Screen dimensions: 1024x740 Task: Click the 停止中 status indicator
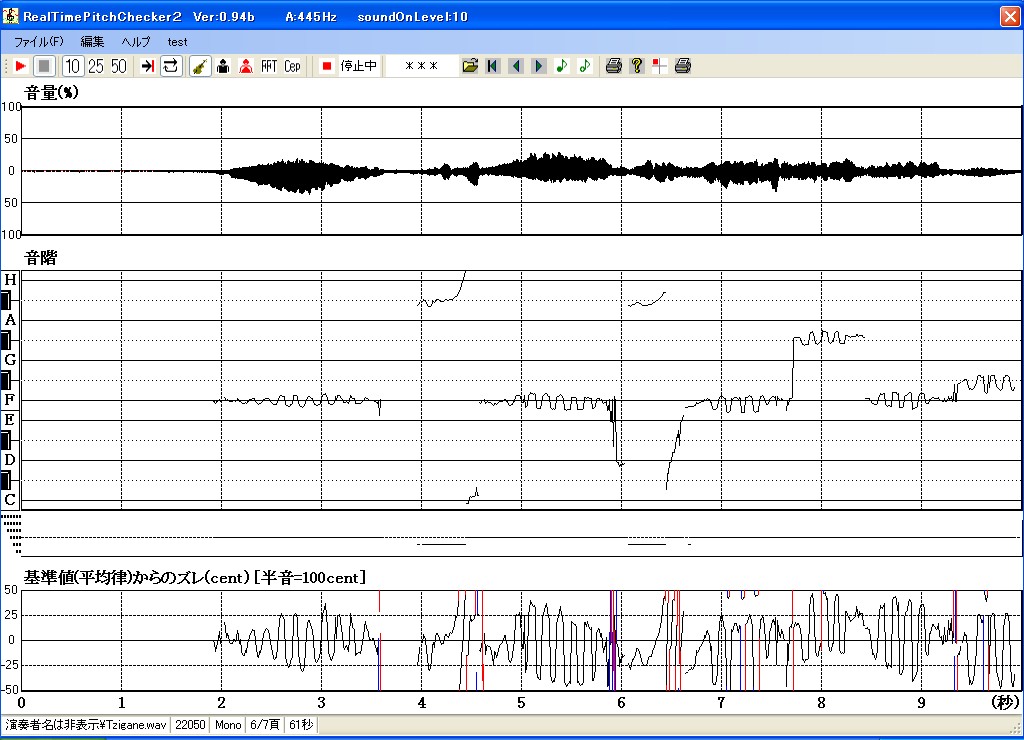coord(359,66)
